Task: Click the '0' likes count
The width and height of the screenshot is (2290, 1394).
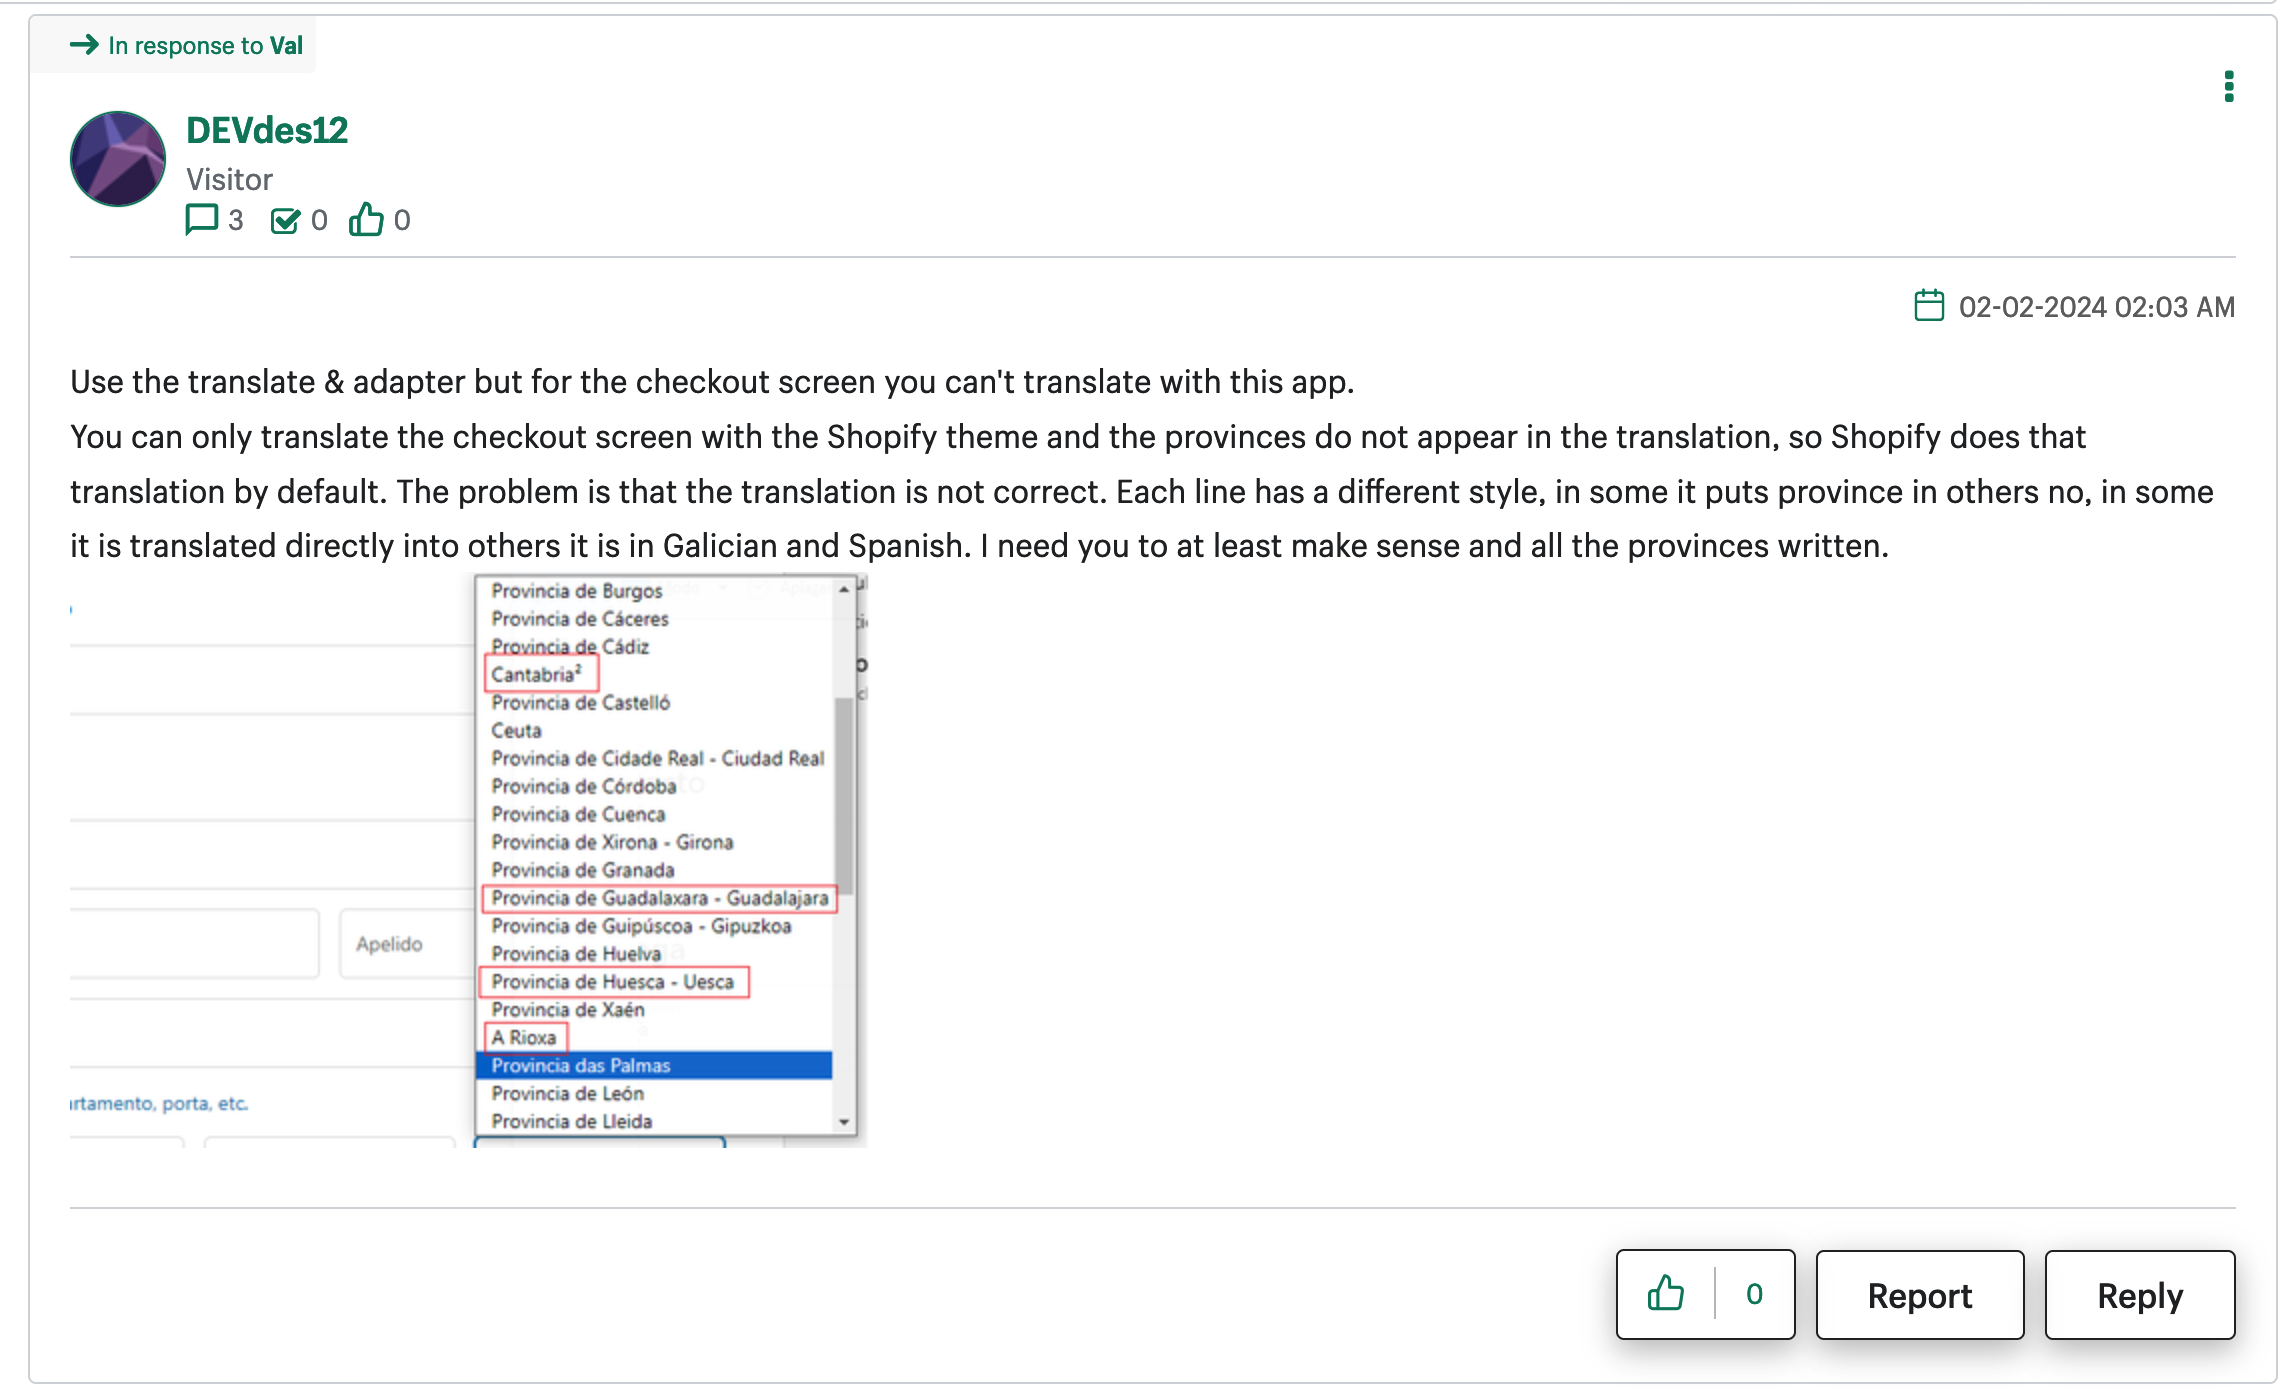Action: tap(1753, 1294)
